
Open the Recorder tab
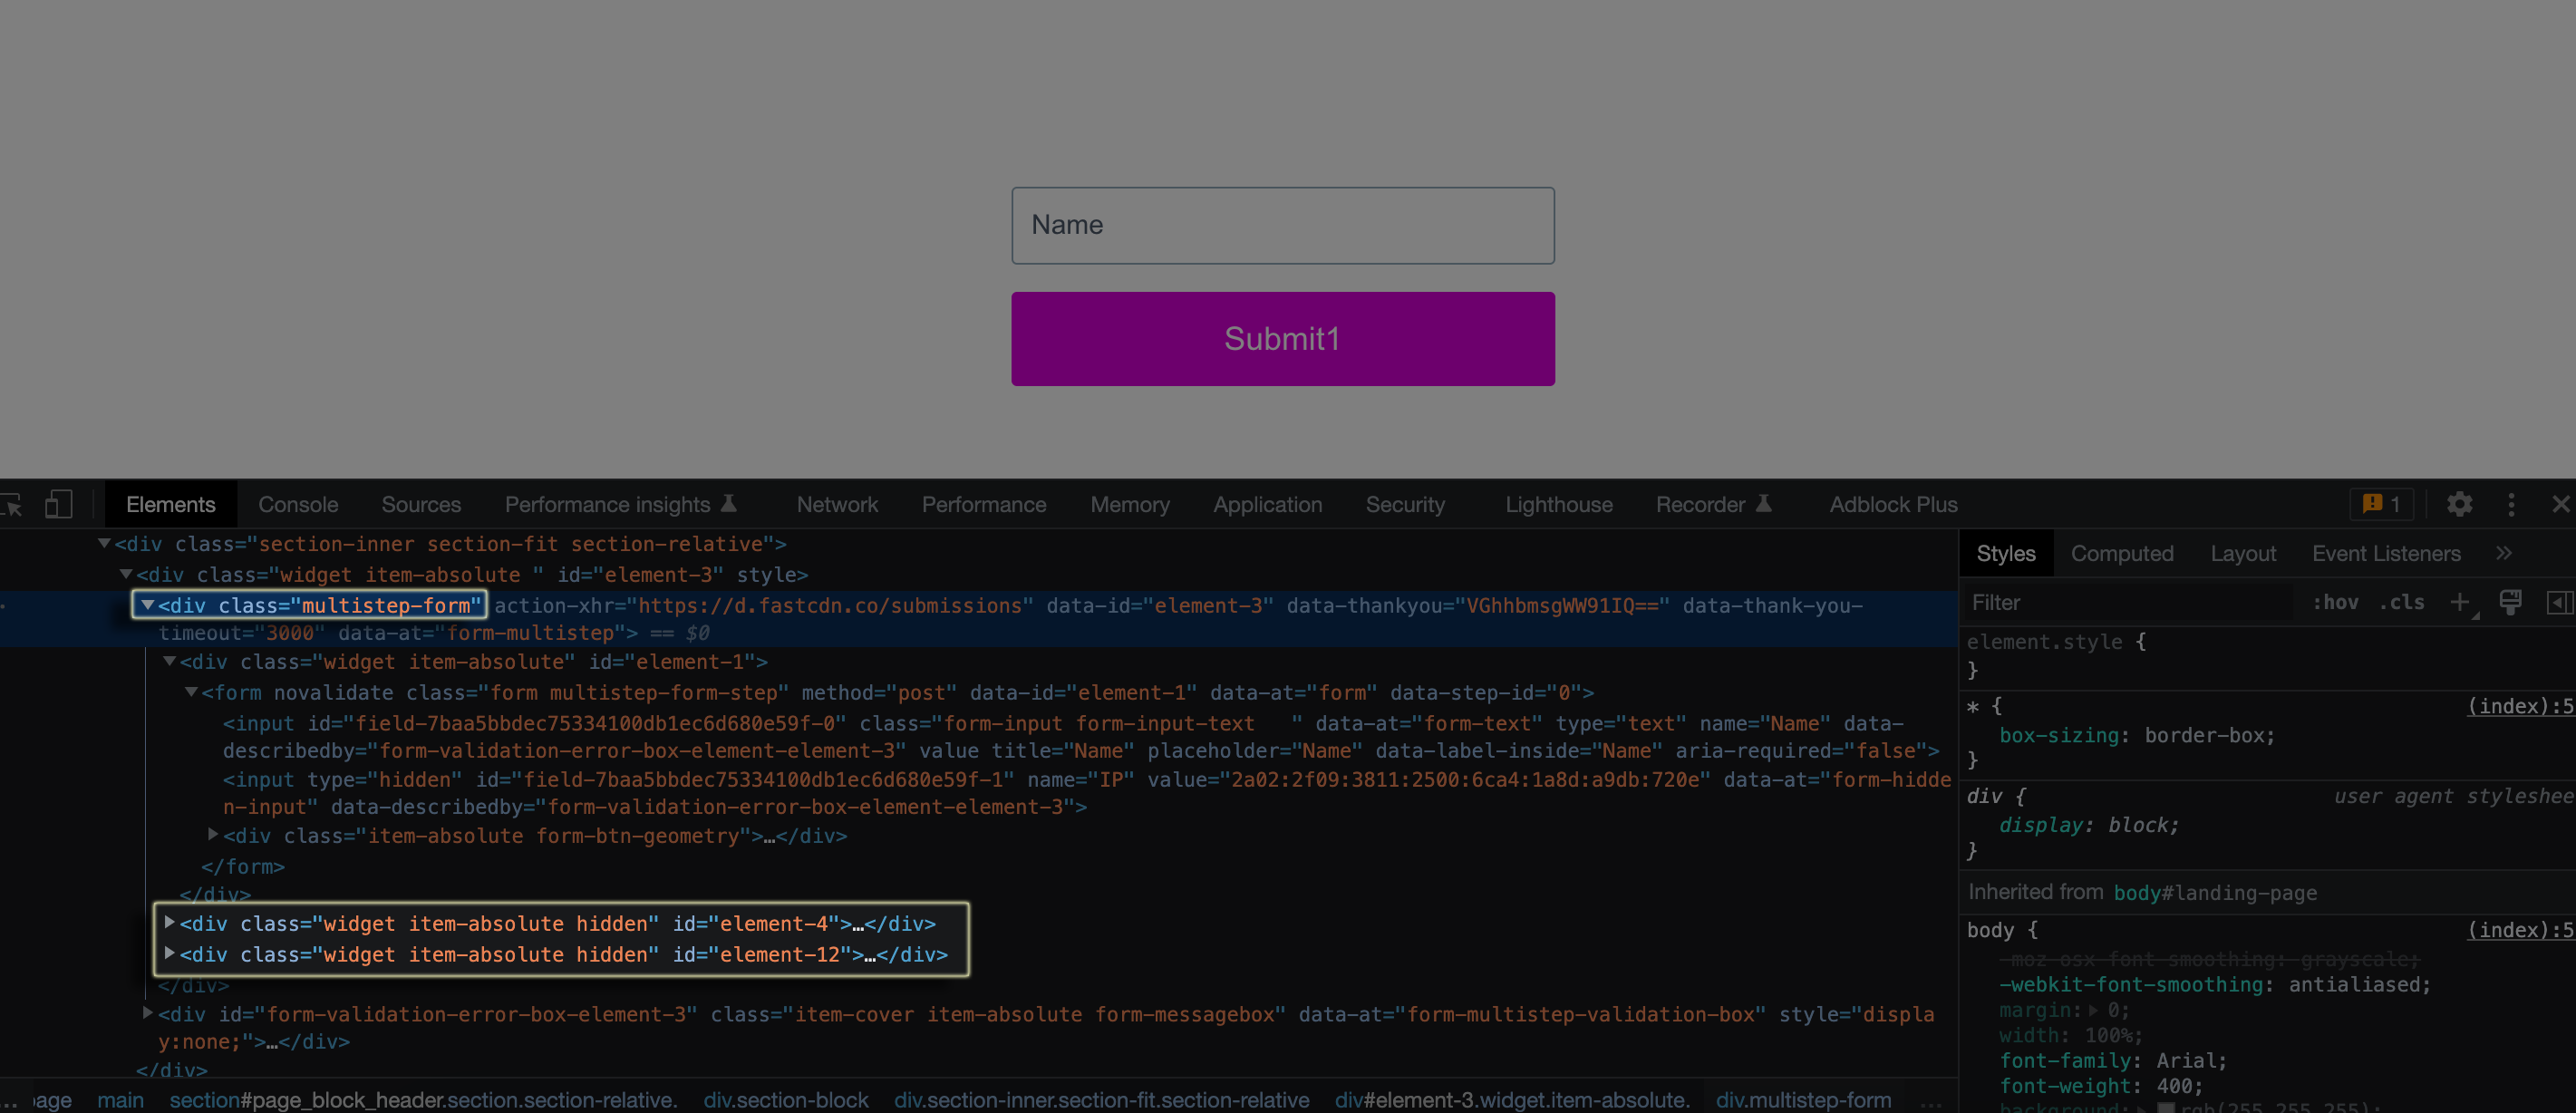pyautogui.click(x=1714, y=504)
